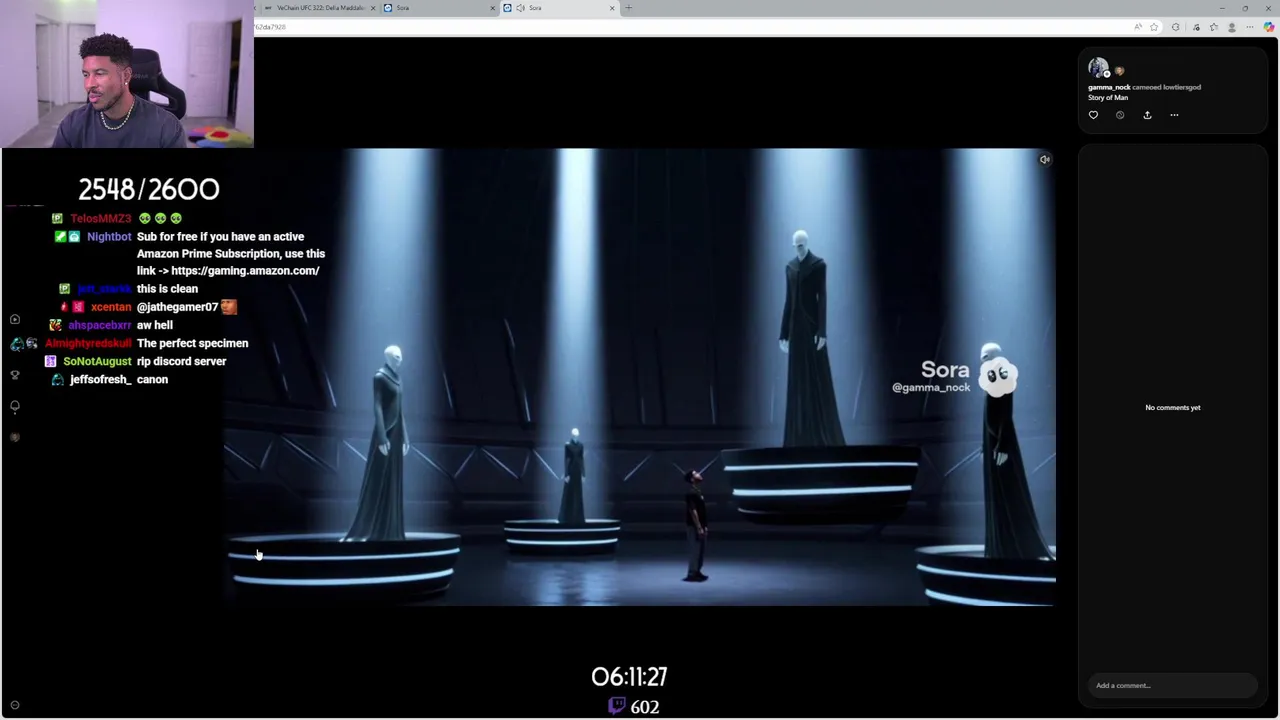Click the xcentan chat username
This screenshot has height=720, width=1280.
(x=111, y=307)
